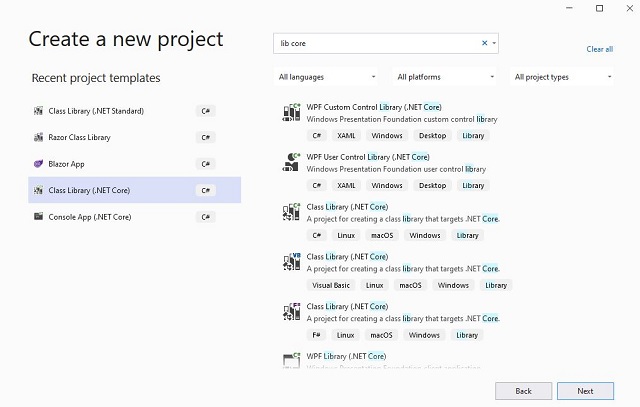Select the WPF Library (.NET Core) template icon
Screen dimensions: 640x407
pos(291,360)
